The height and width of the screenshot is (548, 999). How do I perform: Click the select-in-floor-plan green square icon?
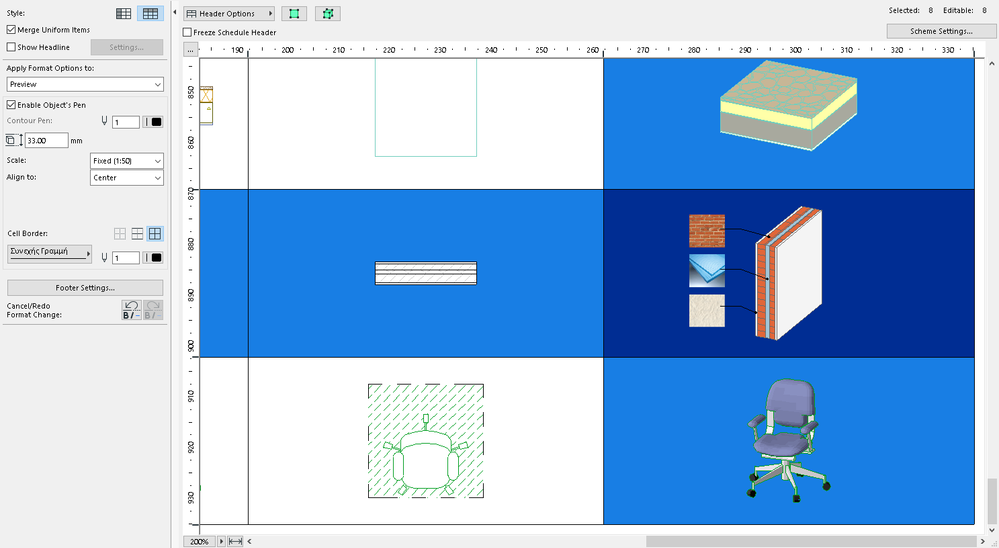point(294,14)
